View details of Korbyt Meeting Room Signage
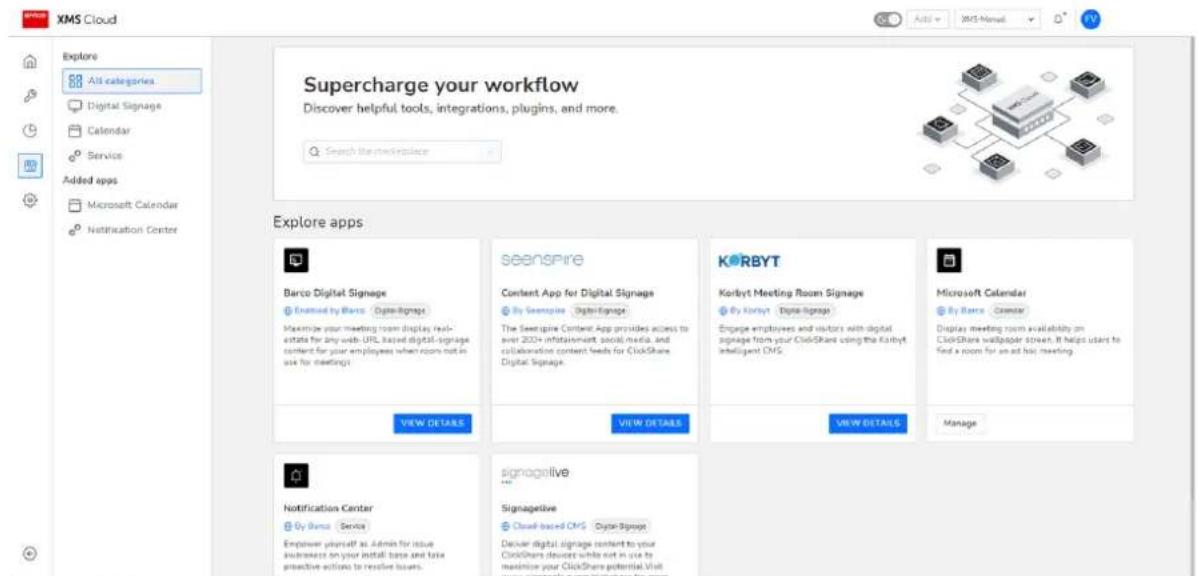1198x576 pixels. coord(868,423)
